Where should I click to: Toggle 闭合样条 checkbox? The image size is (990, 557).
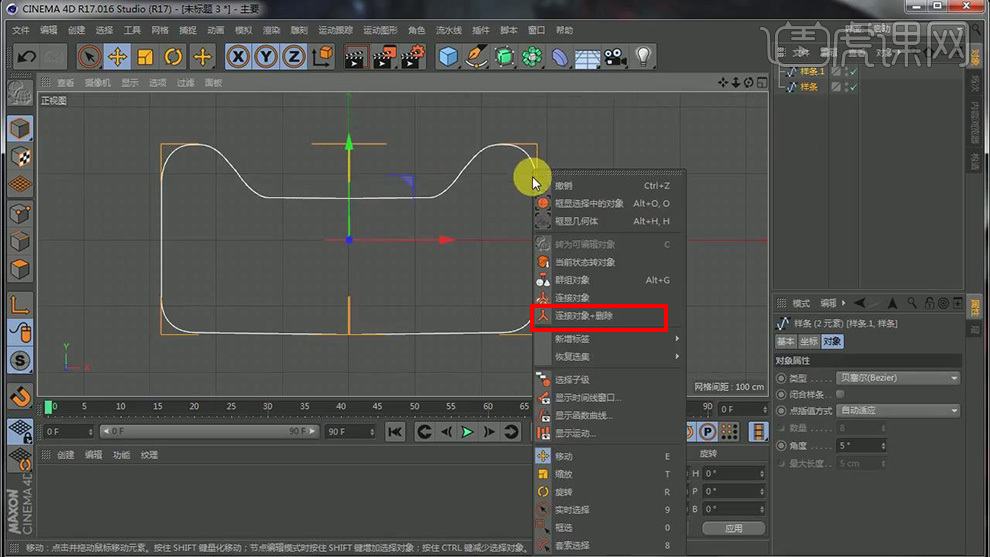click(x=840, y=394)
